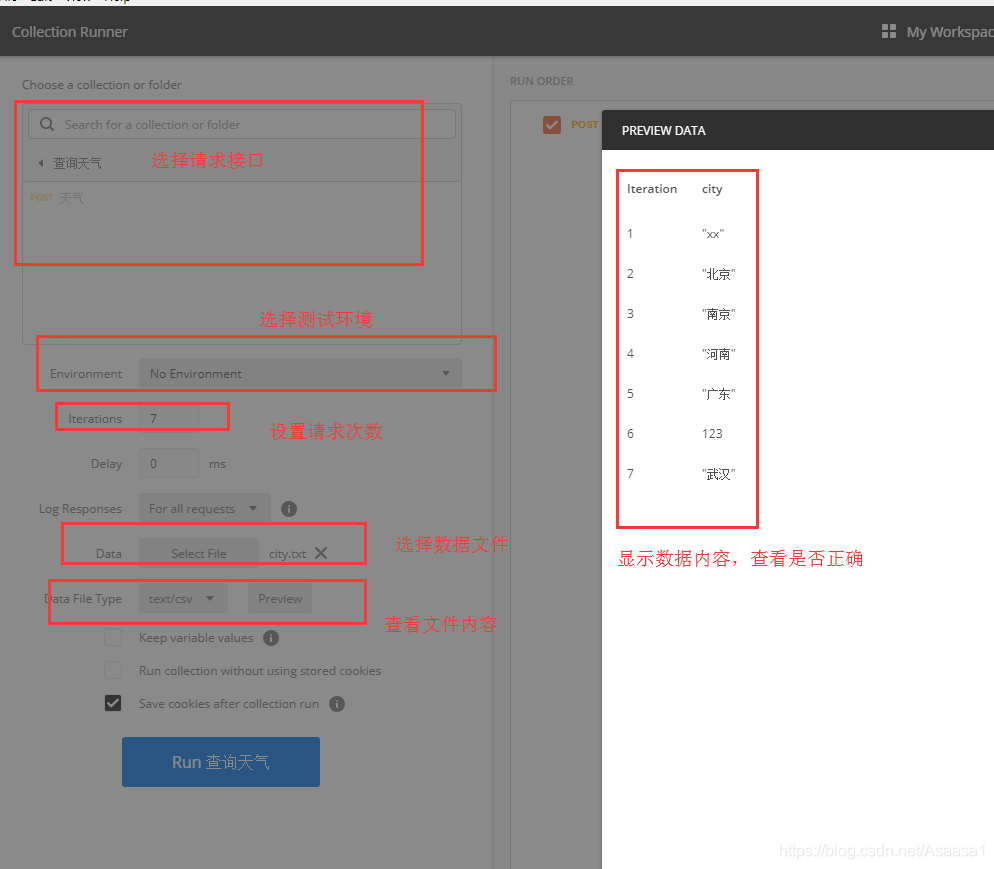Viewport: 994px width, 869px height.
Task: Click the "武汉" cell in preview data
Action: [718, 473]
